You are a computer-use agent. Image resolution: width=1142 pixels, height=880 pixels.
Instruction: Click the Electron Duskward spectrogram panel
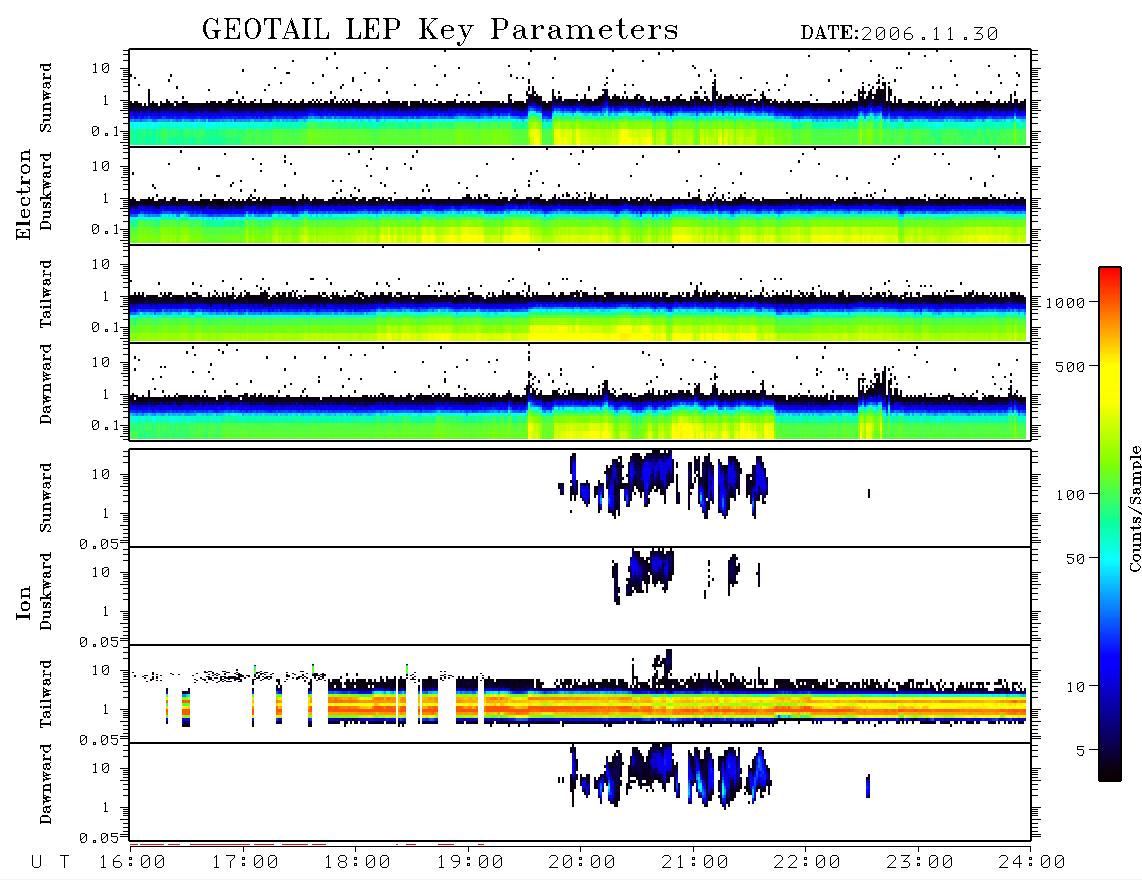[580, 195]
